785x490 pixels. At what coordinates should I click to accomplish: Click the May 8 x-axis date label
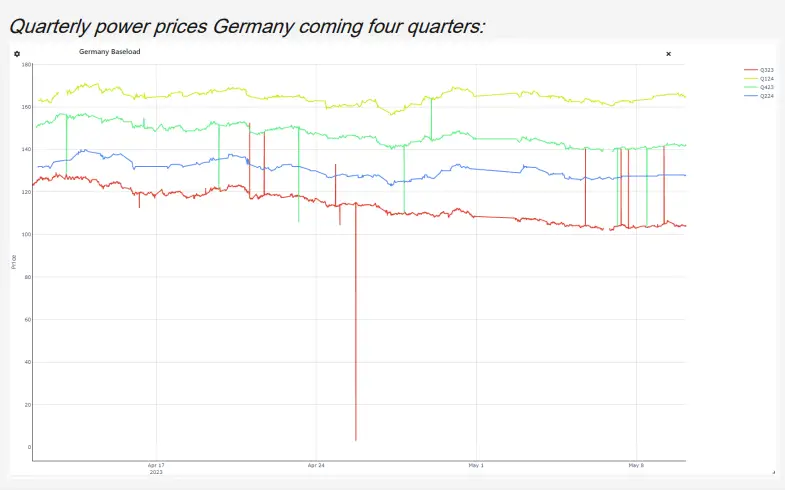636,466
